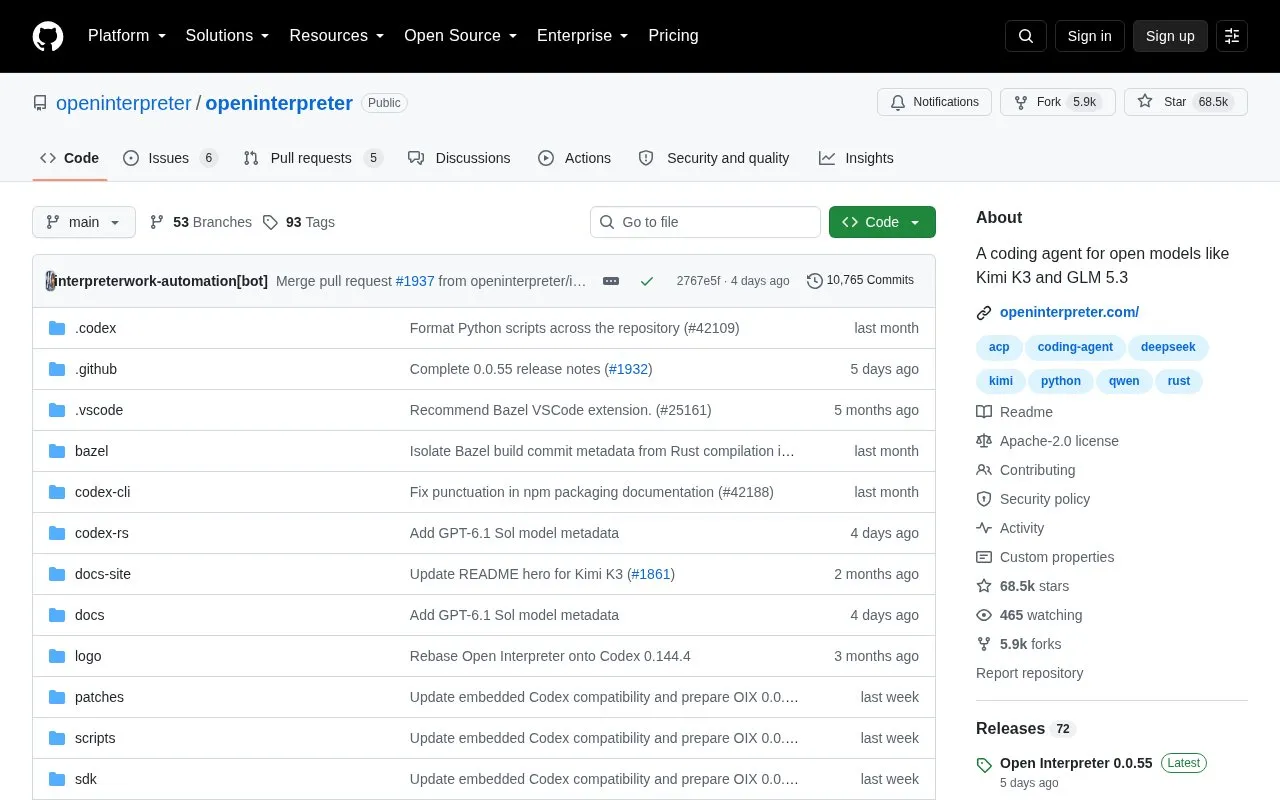The image size is (1280, 800).
Task: Open the search magnifier icon
Action: pyautogui.click(x=1026, y=36)
